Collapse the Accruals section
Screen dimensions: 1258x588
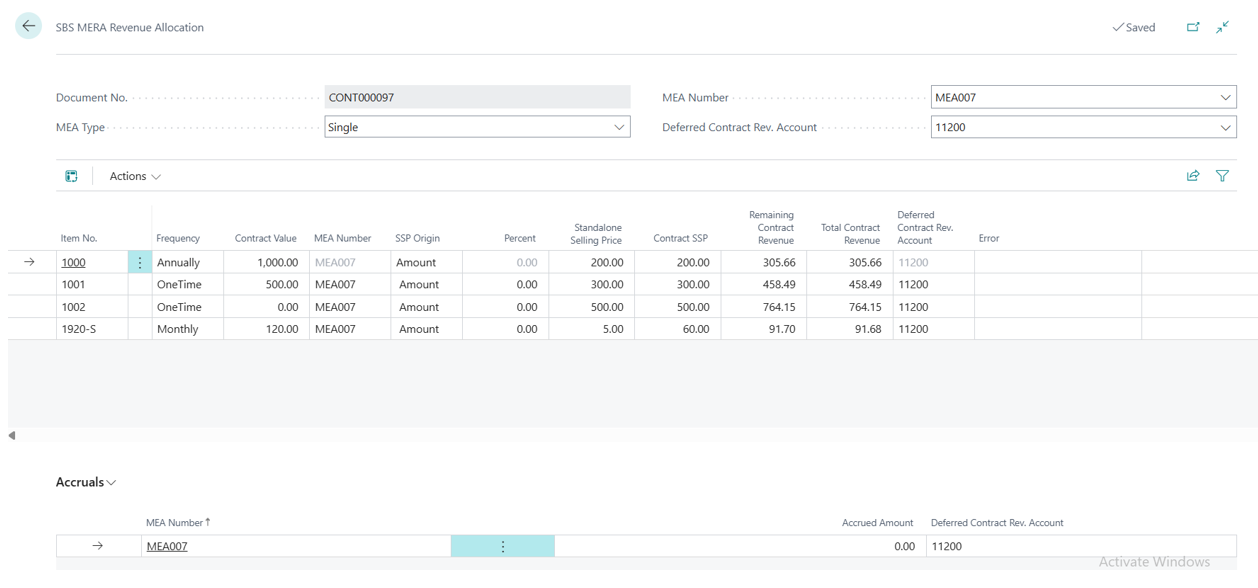click(x=86, y=482)
